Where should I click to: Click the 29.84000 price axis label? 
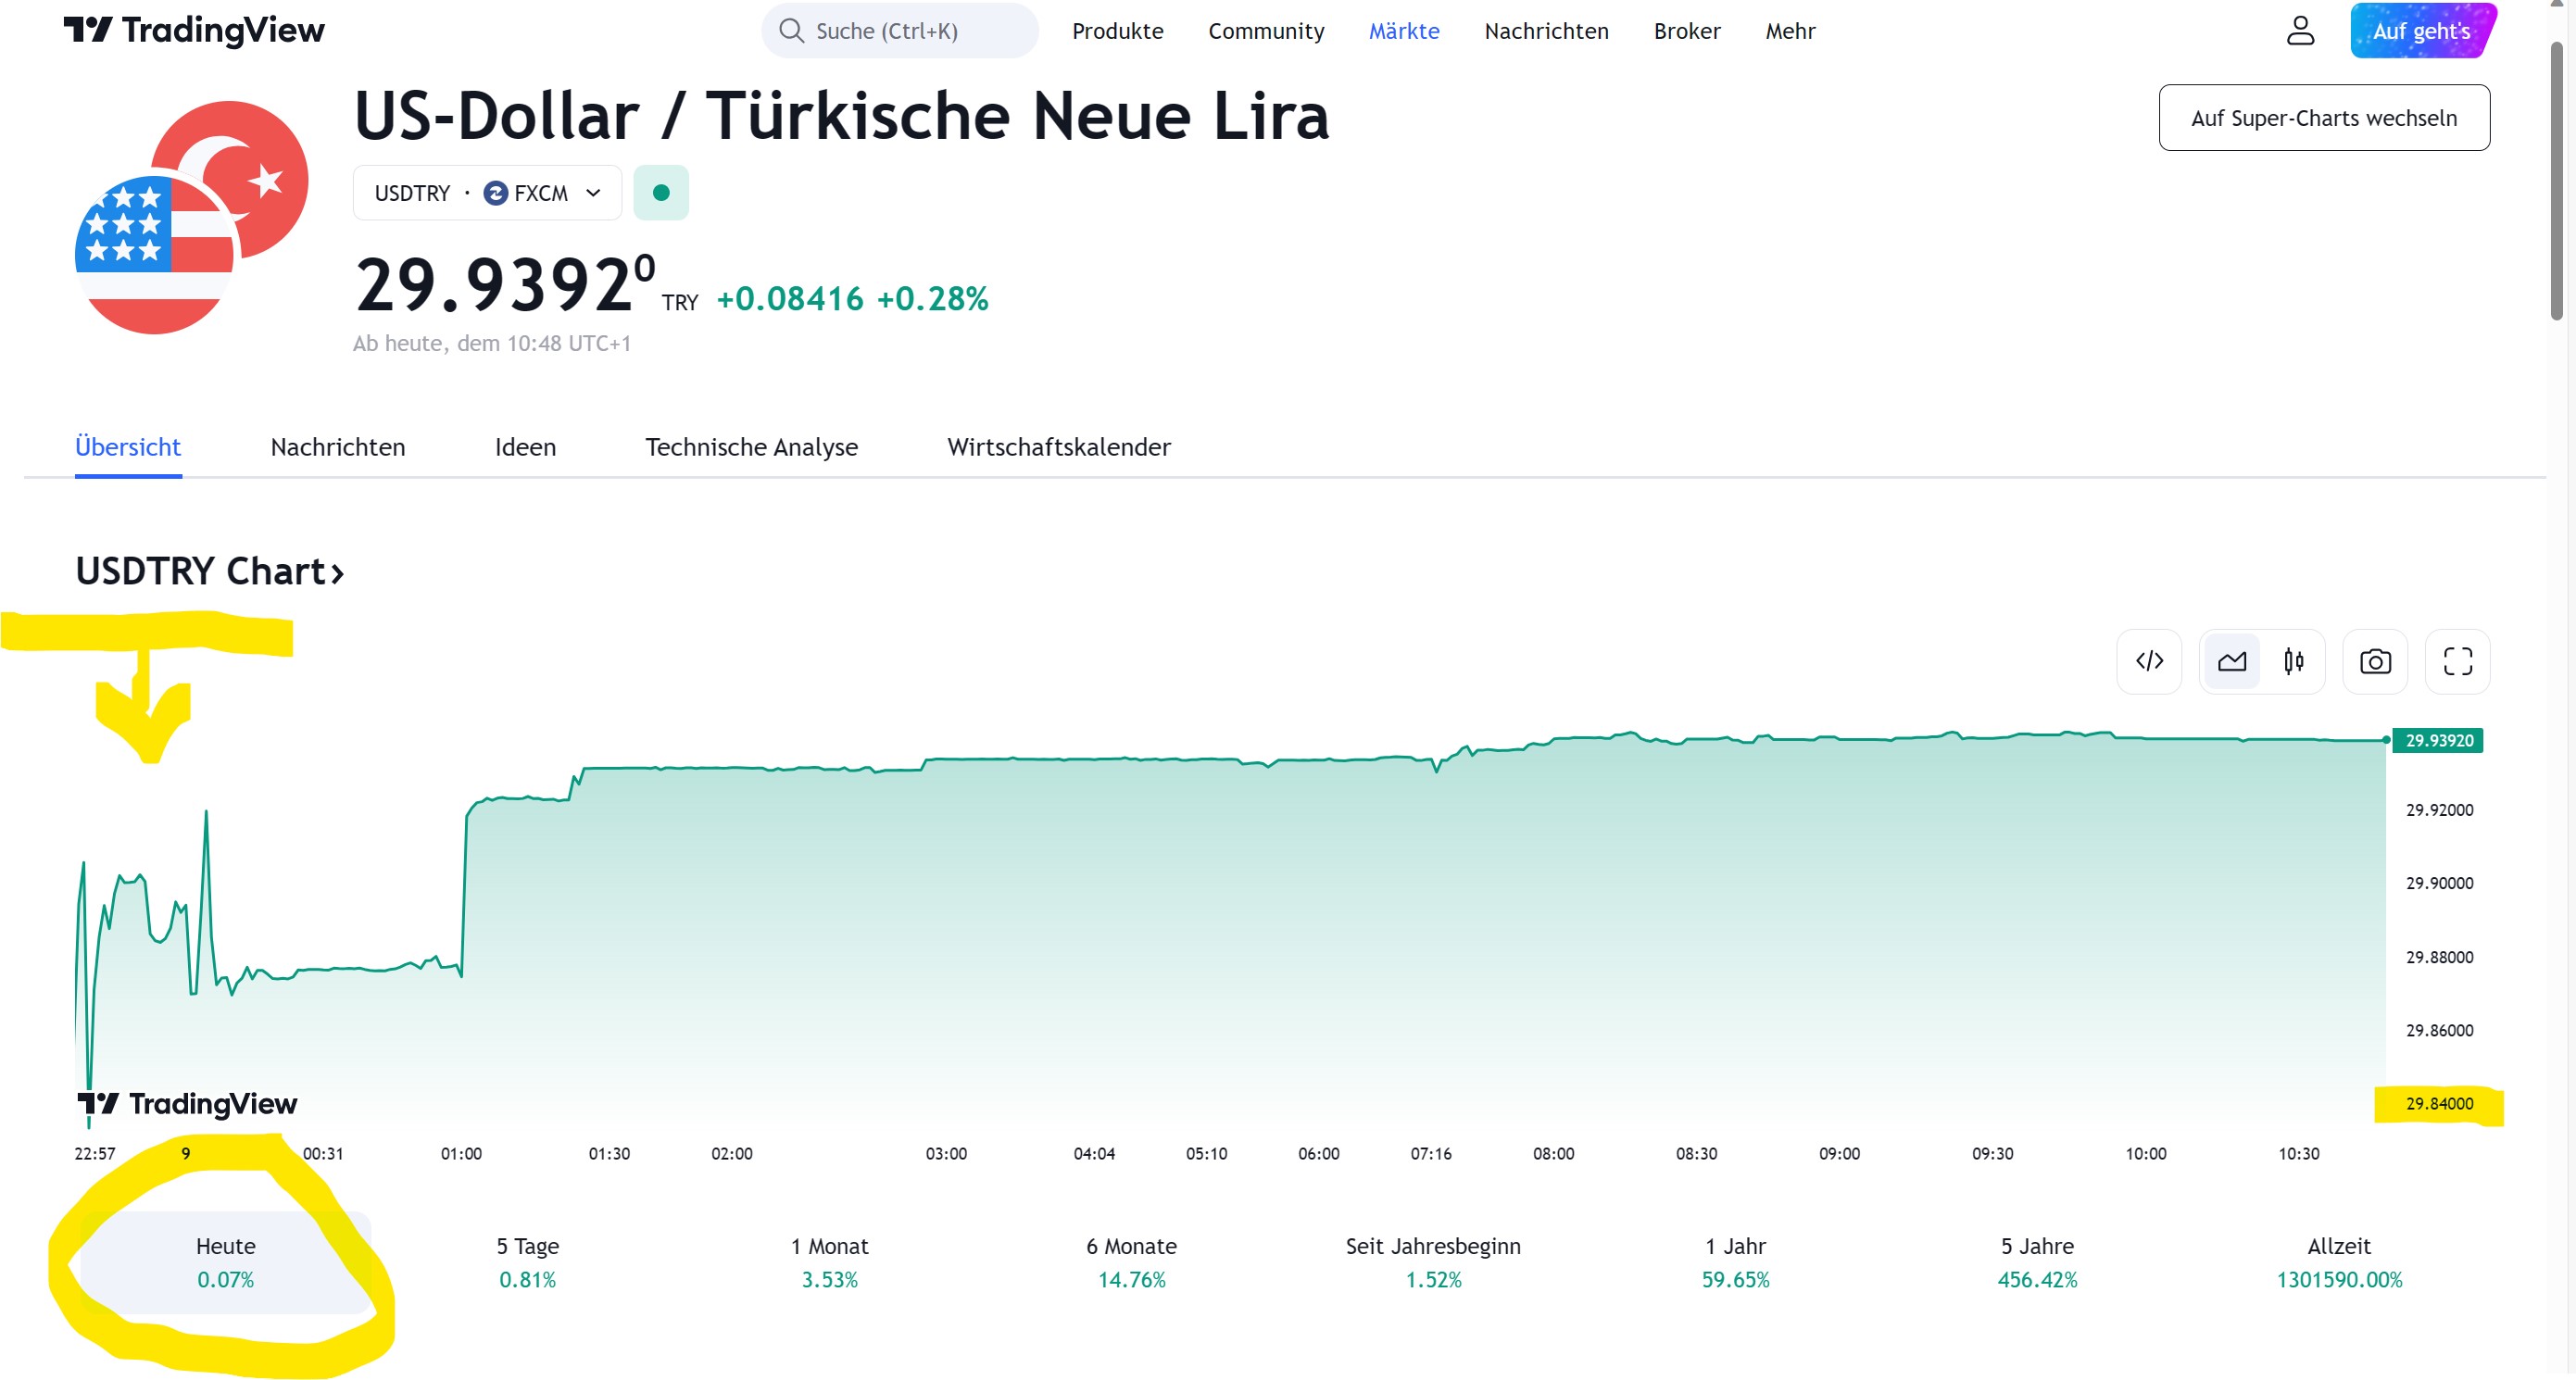click(x=2439, y=1103)
